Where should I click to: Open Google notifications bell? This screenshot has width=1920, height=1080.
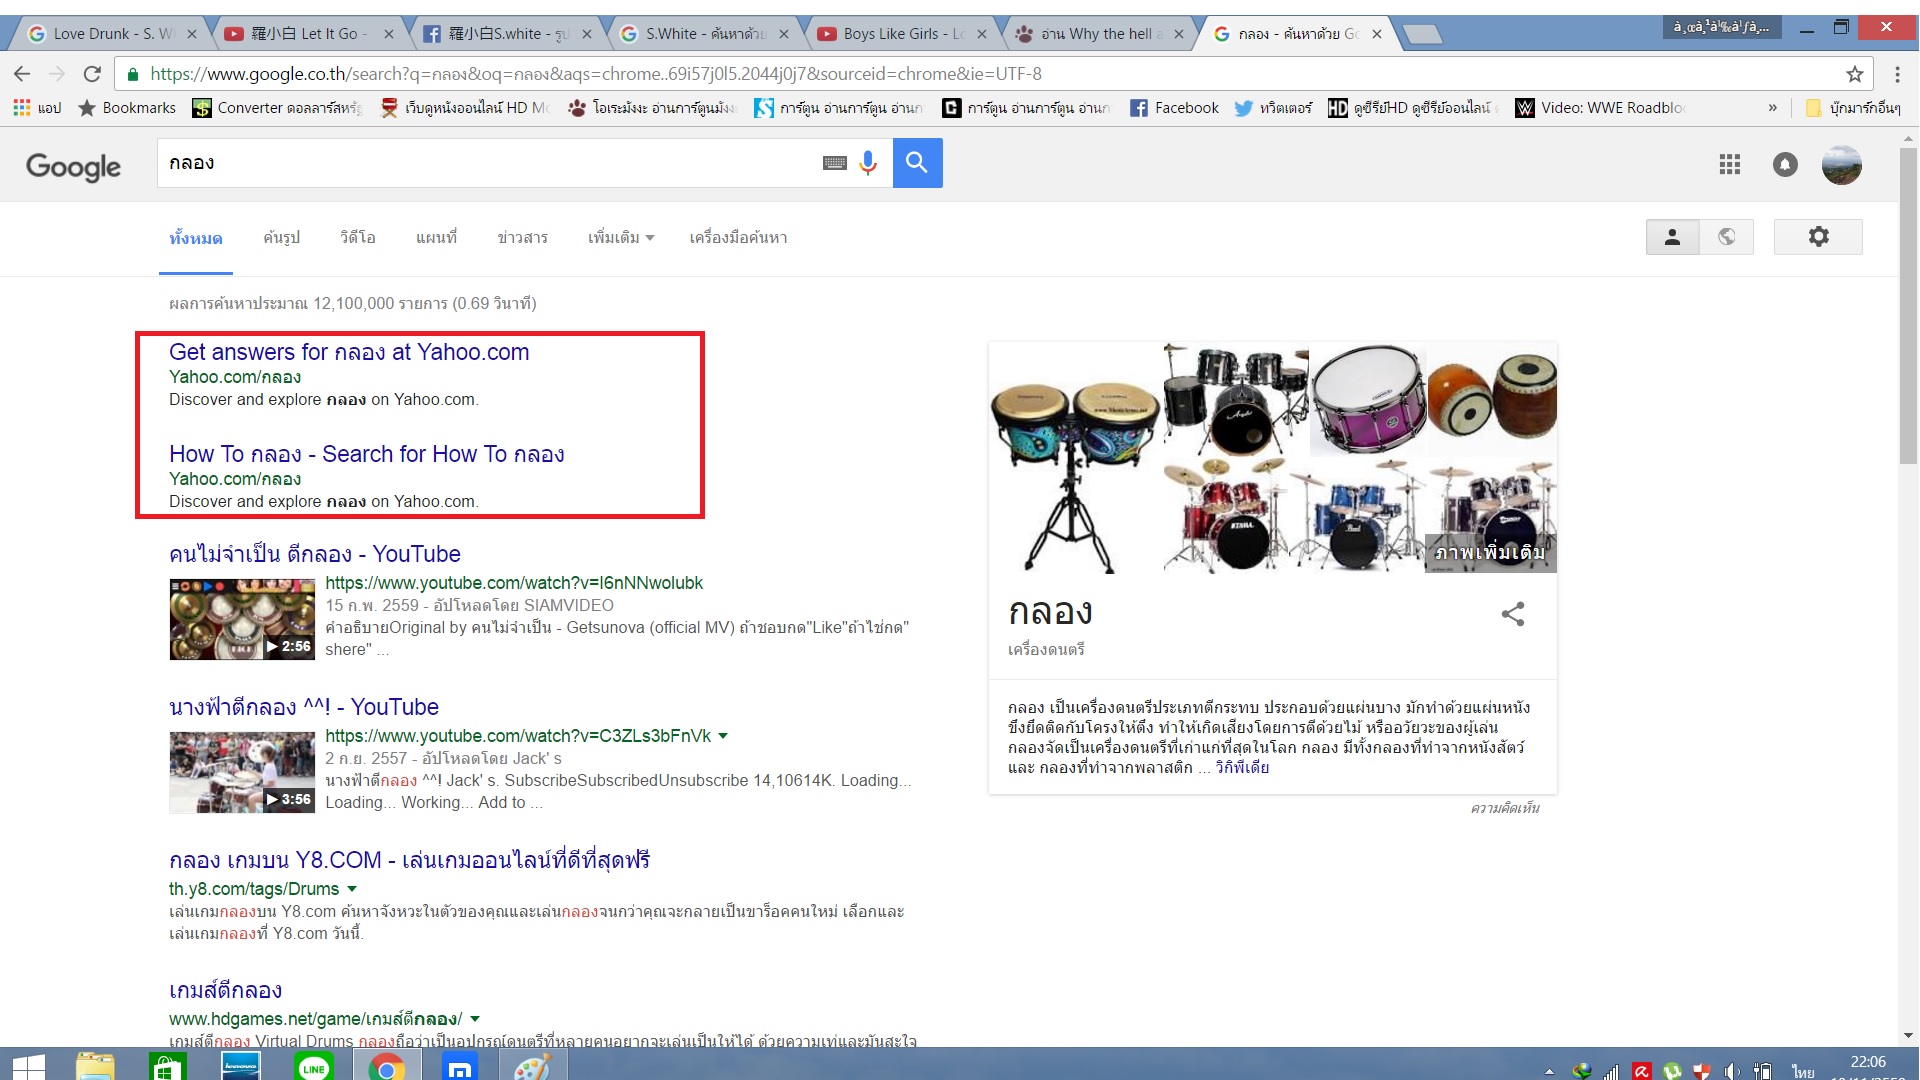1785,165
